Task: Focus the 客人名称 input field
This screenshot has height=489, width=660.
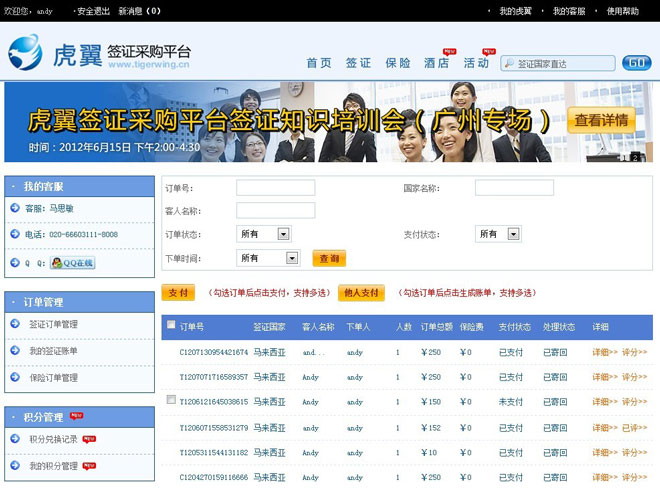Action: (276, 210)
